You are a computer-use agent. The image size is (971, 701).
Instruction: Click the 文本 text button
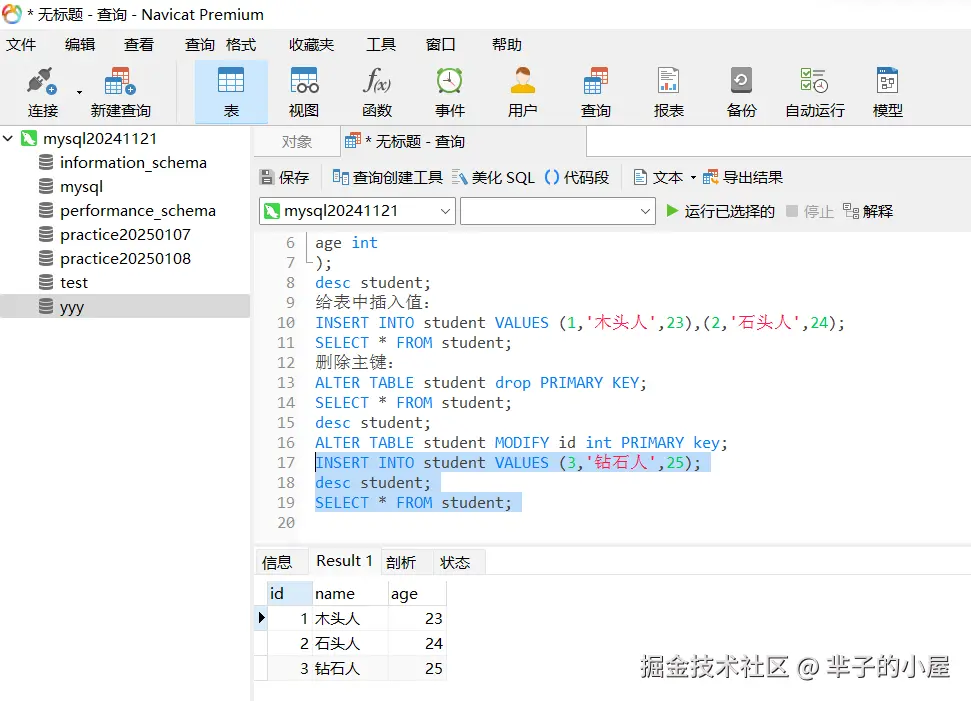[x=658, y=178]
